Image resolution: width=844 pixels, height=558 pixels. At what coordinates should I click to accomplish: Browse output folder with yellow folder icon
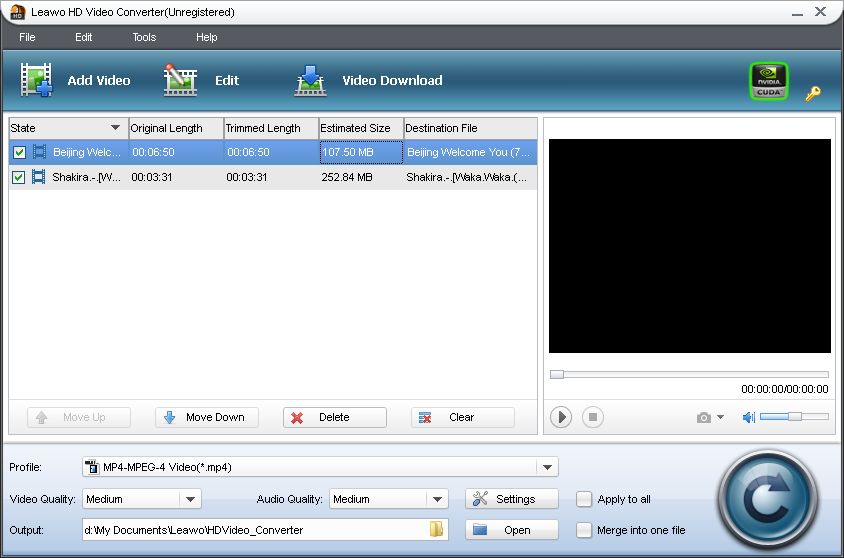(x=437, y=529)
